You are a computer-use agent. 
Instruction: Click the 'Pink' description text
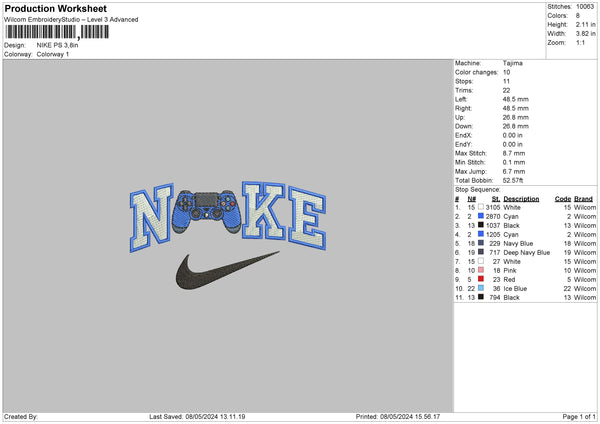pos(510,271)
